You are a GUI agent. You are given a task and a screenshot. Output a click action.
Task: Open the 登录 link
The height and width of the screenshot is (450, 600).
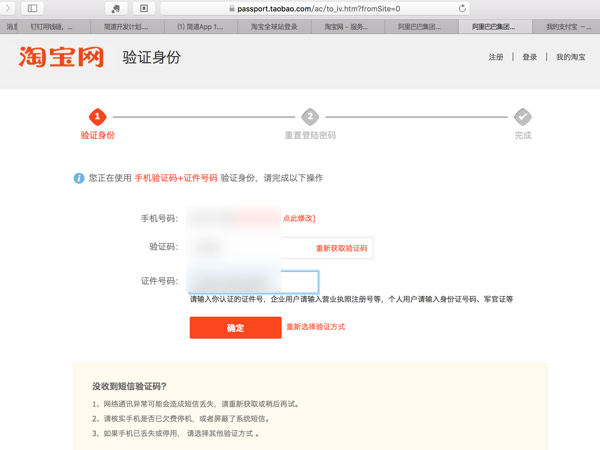(530, 57)
